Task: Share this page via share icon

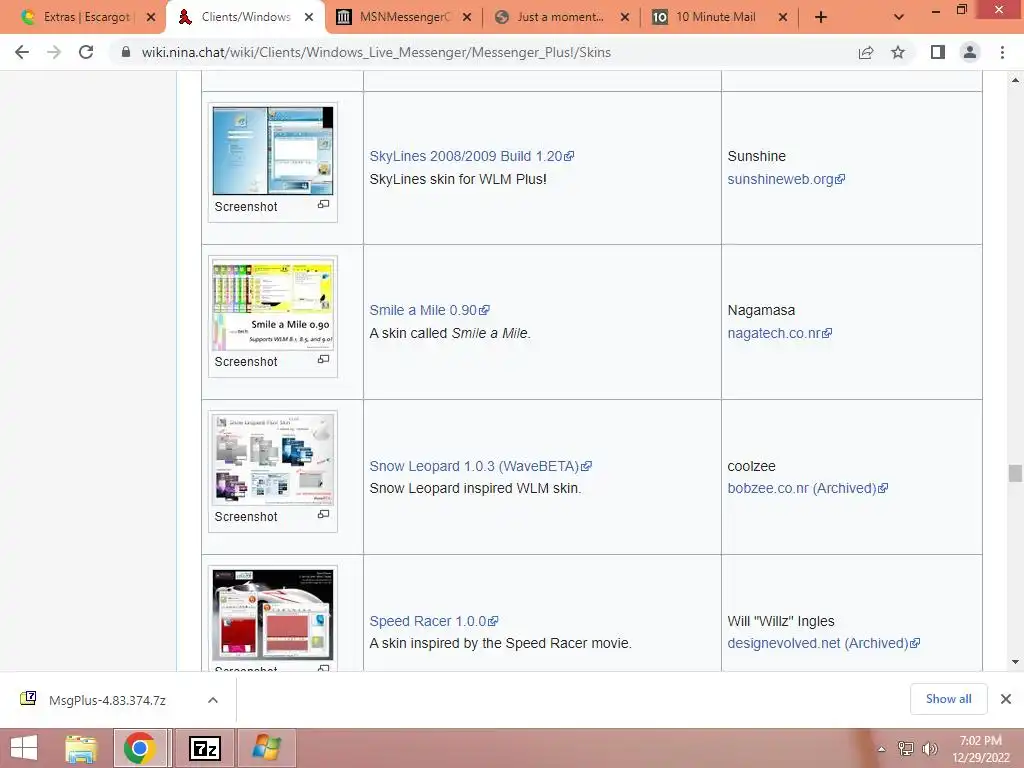Action: (x=866, y=52)
